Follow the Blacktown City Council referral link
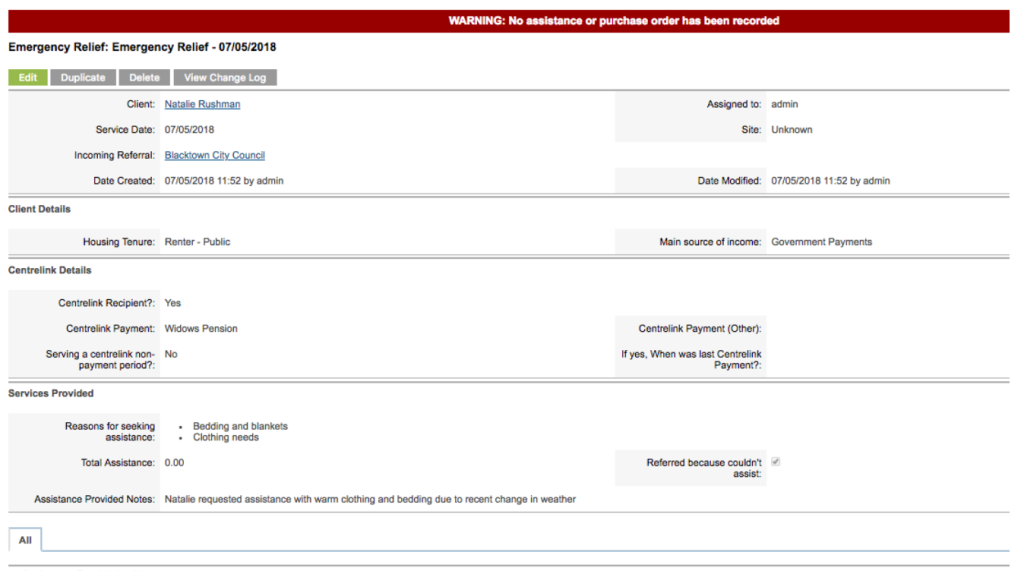 point(214,156)
